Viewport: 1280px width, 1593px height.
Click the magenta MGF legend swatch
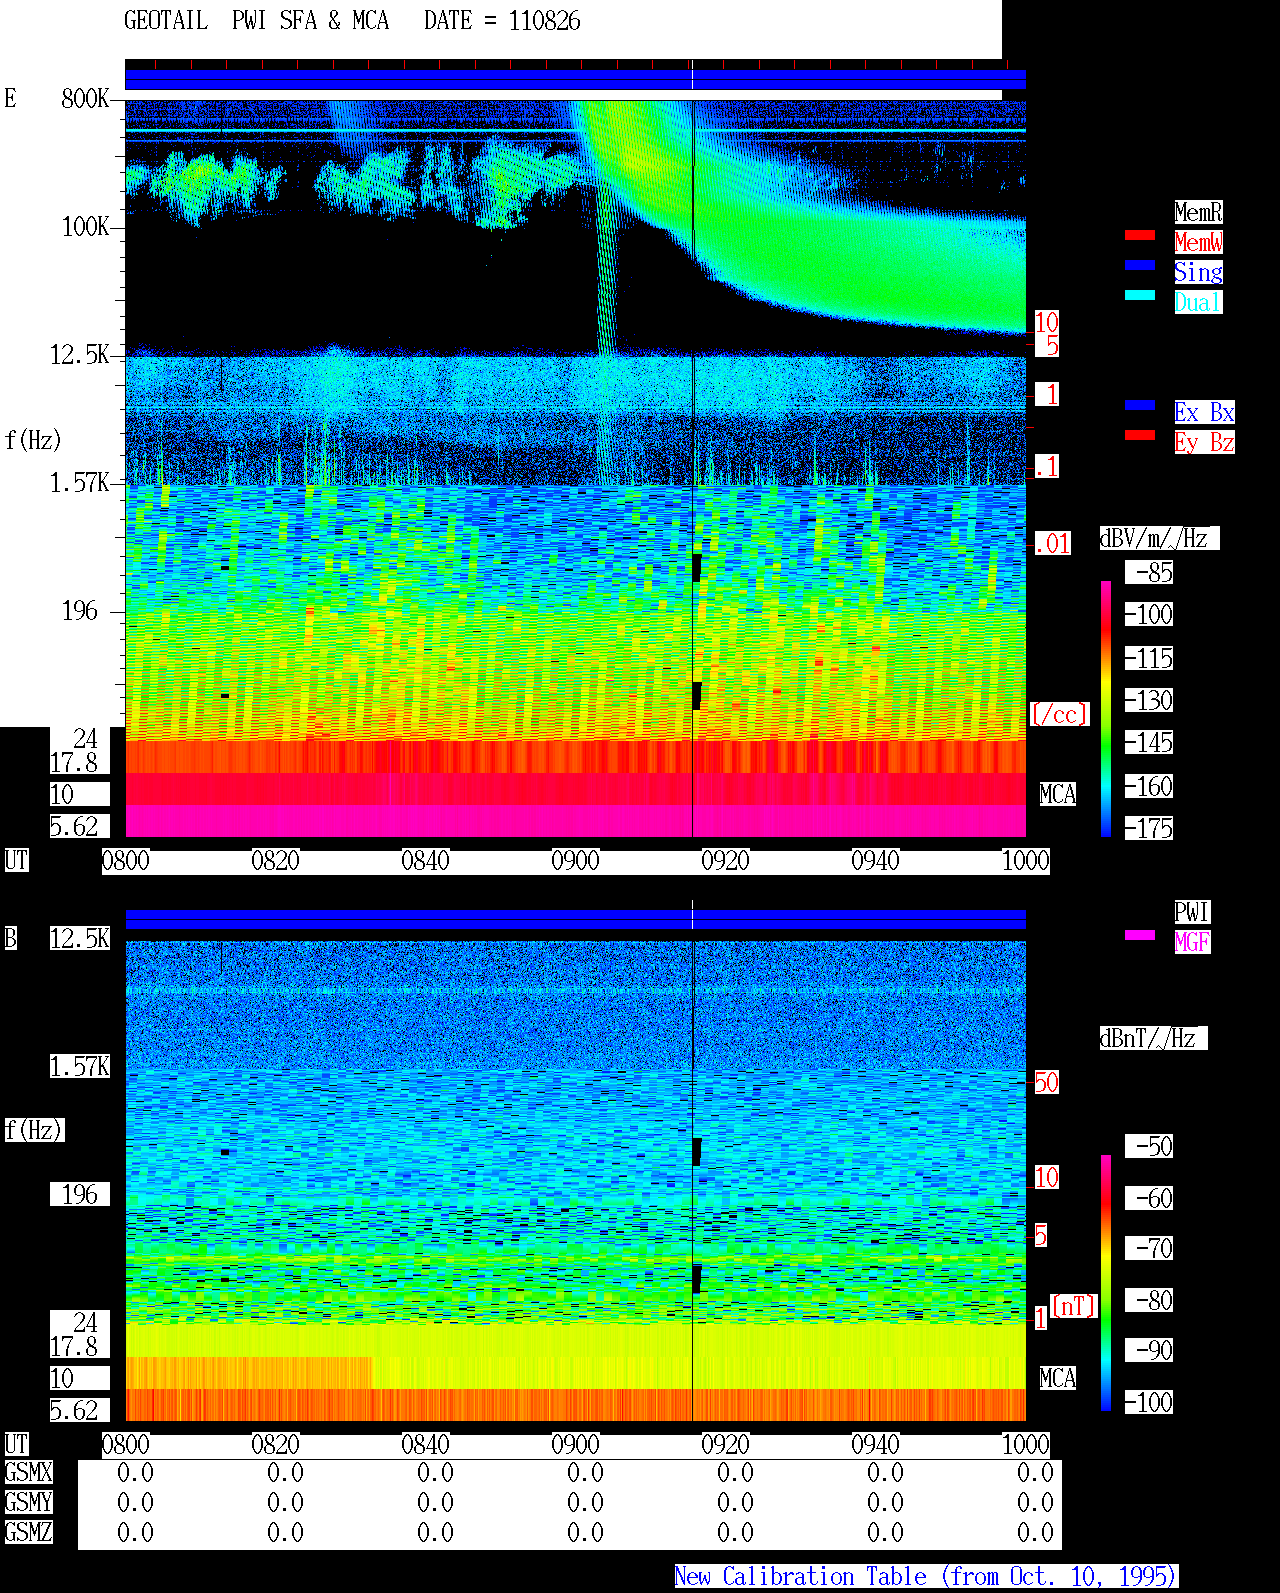point(1140,935)
